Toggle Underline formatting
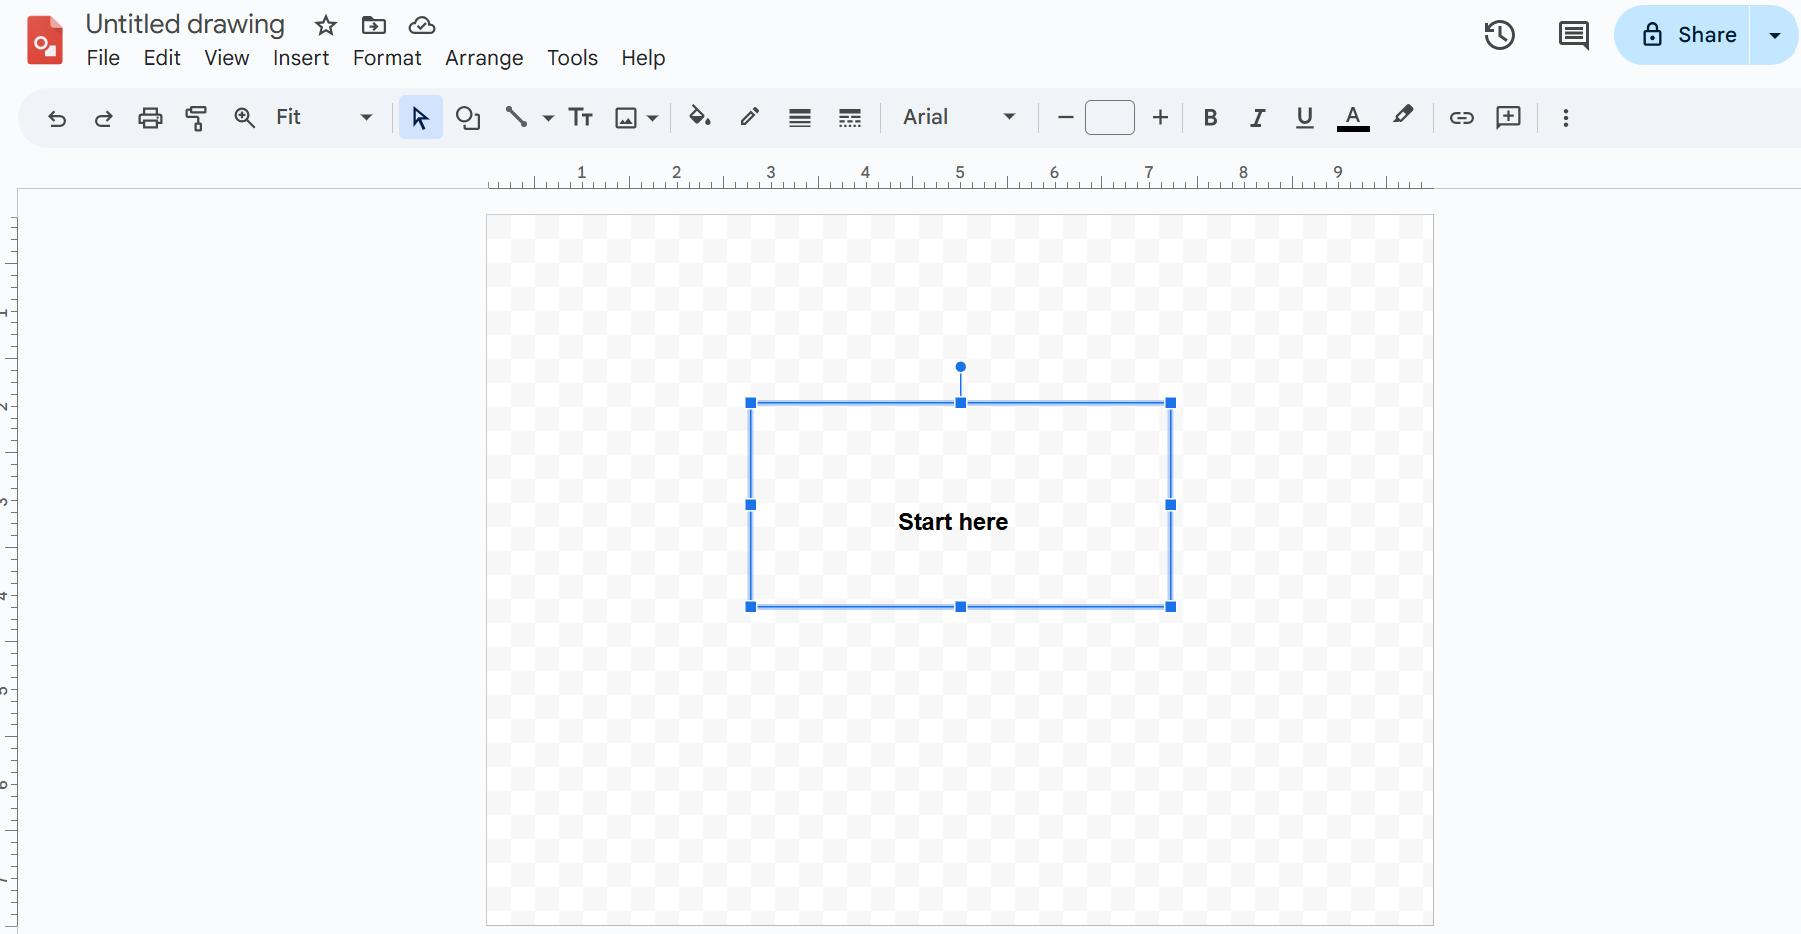The height and width of the screenshot is (934, 1801). (1304, 118)
